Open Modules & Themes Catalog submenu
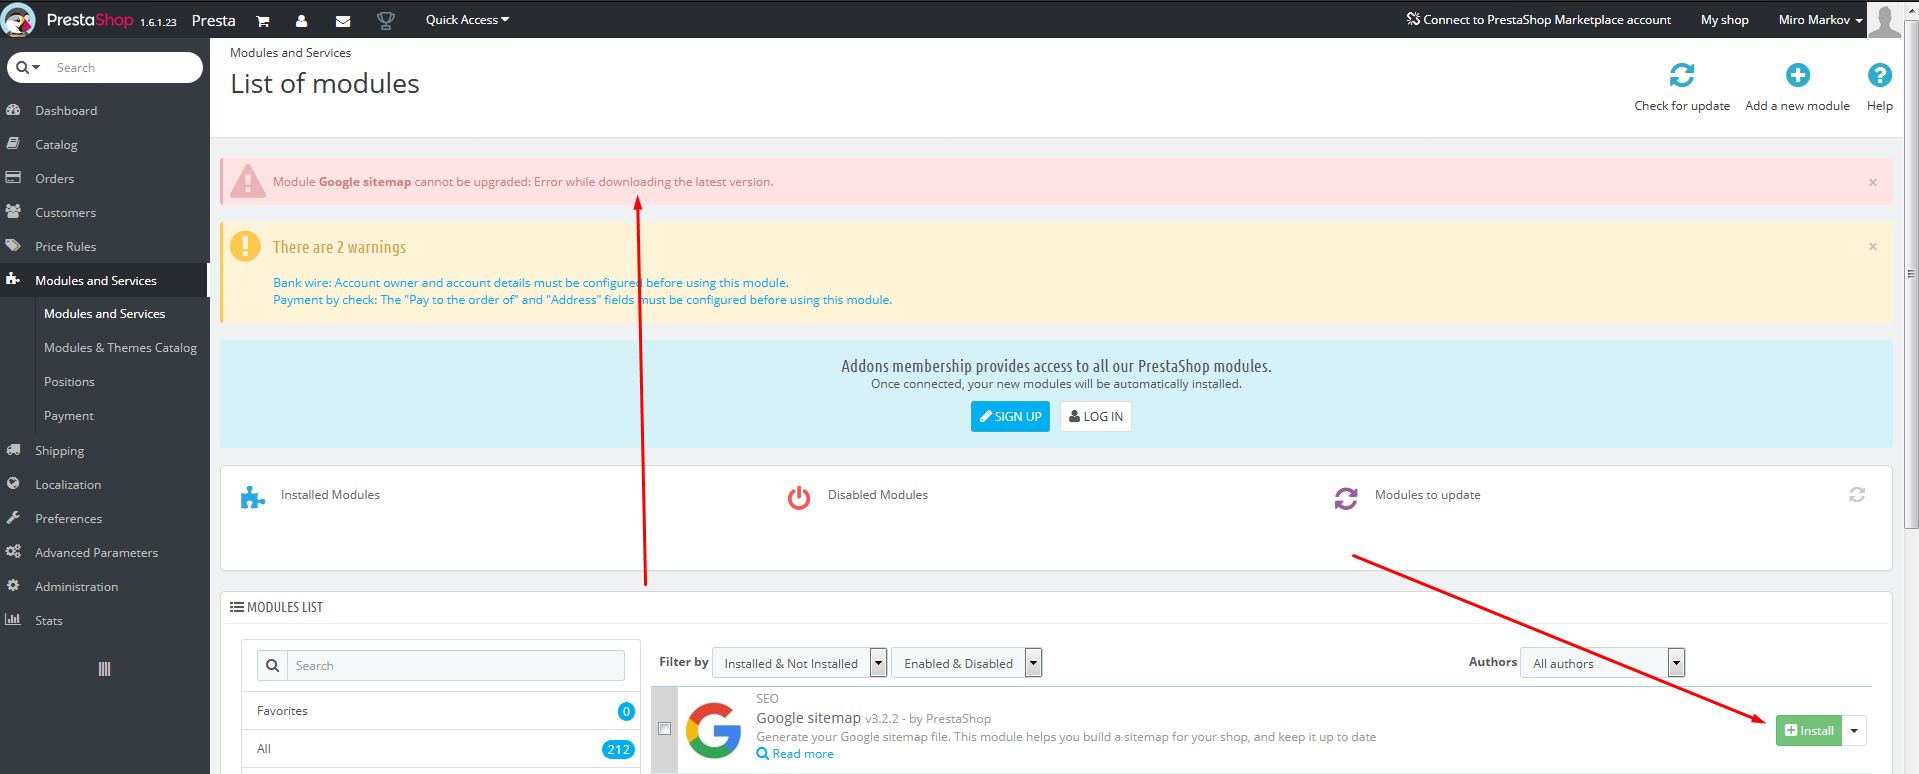The width and height of the screenshot is (1919, 774). [x=120, y=348]
